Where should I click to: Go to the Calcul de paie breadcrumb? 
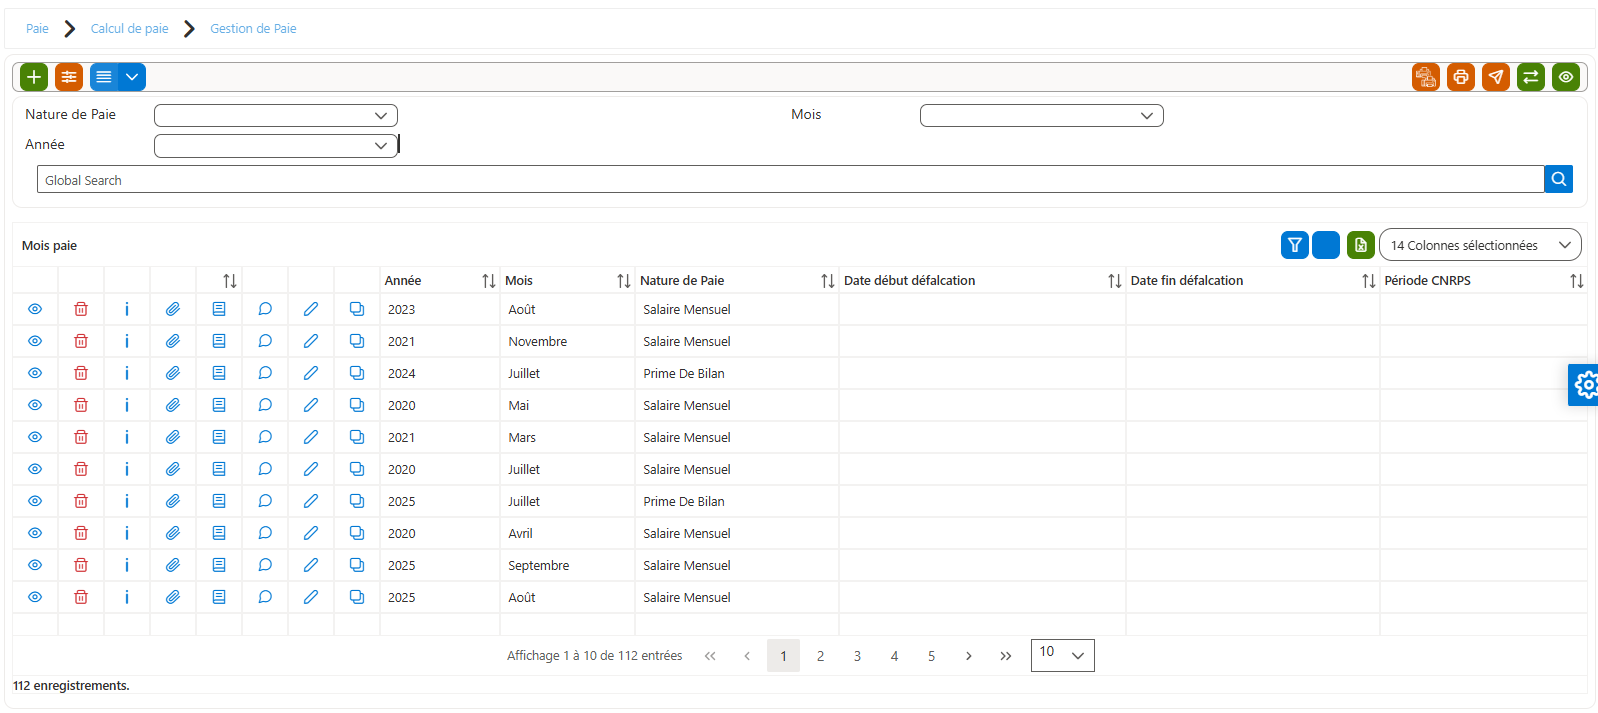(x=129, y=29)
